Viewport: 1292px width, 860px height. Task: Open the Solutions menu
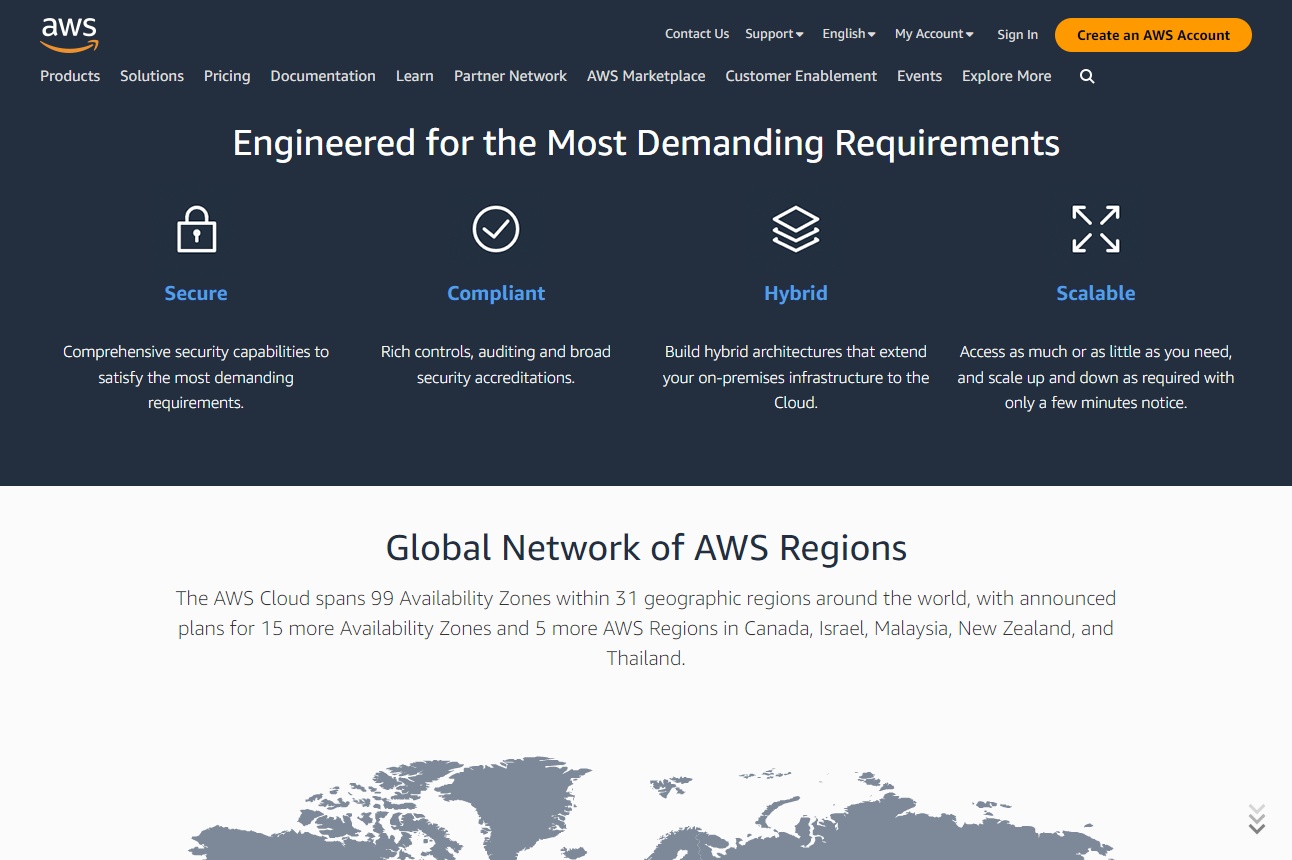coord(152,76)
